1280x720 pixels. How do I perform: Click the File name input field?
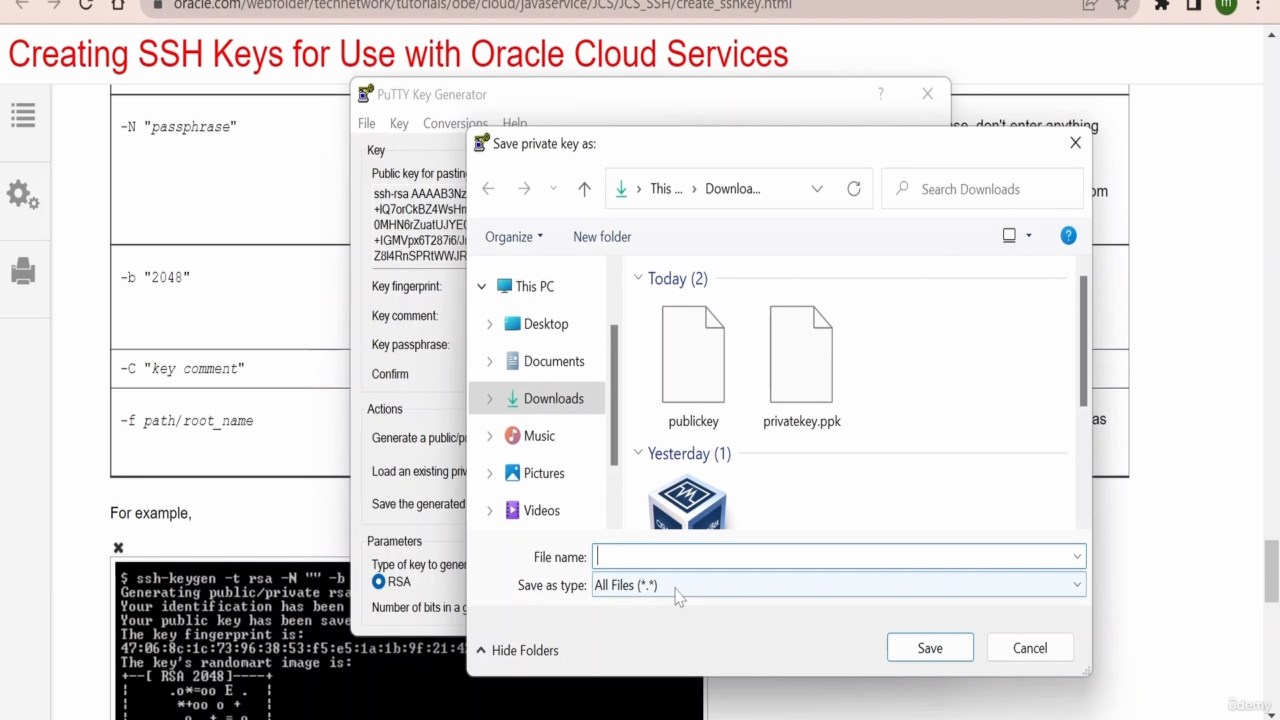830,557
